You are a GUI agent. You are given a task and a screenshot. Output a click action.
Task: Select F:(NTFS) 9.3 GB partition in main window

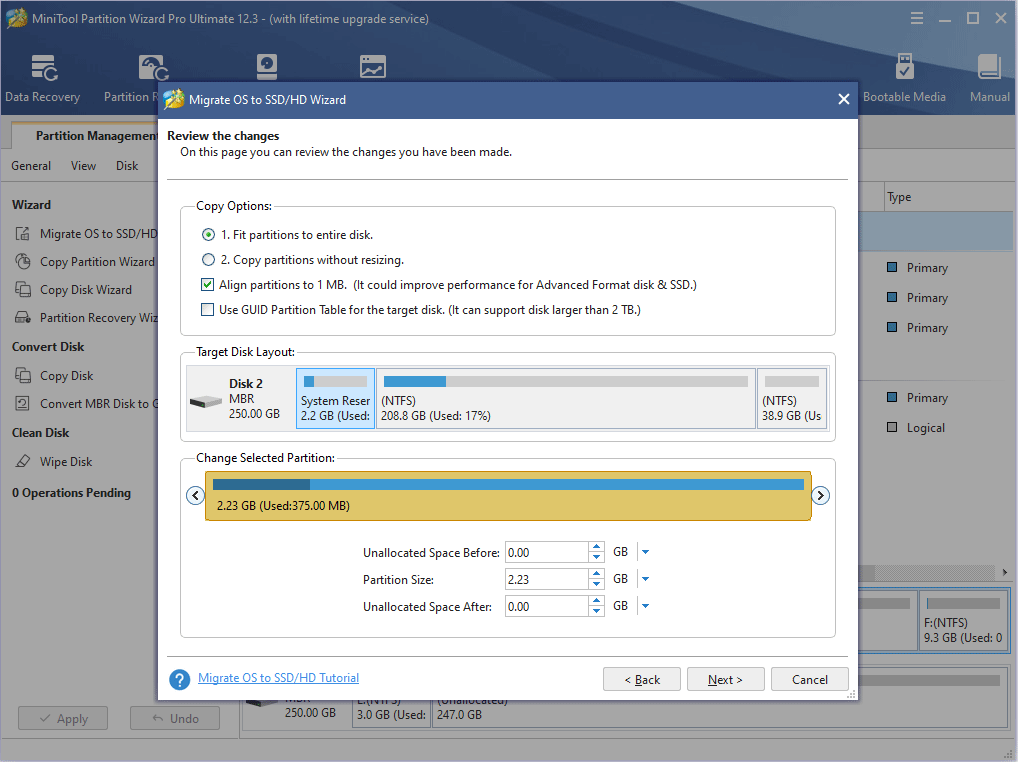tap(963, 621)
